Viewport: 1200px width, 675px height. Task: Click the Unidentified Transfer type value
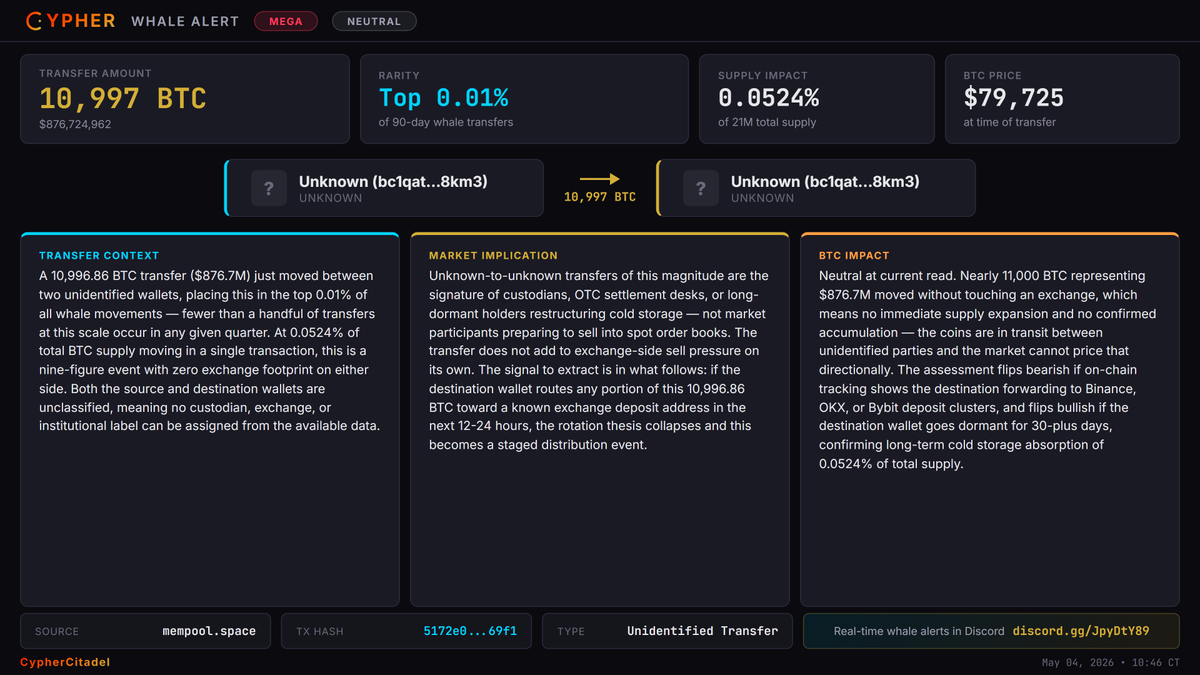[x=702, y=631]
